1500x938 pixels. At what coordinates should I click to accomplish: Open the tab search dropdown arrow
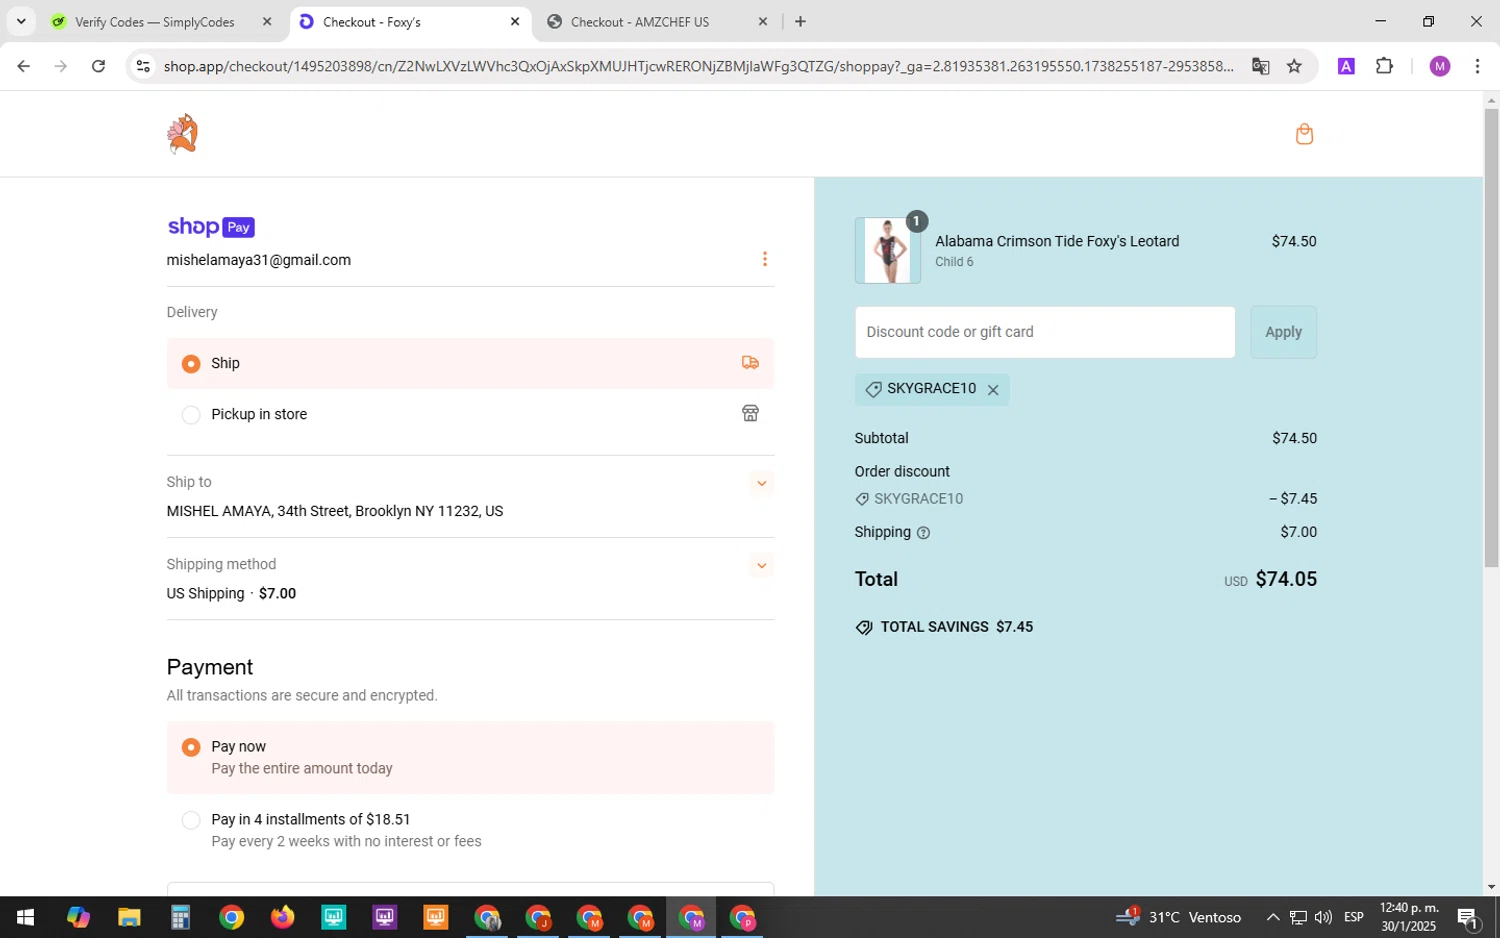20,21
